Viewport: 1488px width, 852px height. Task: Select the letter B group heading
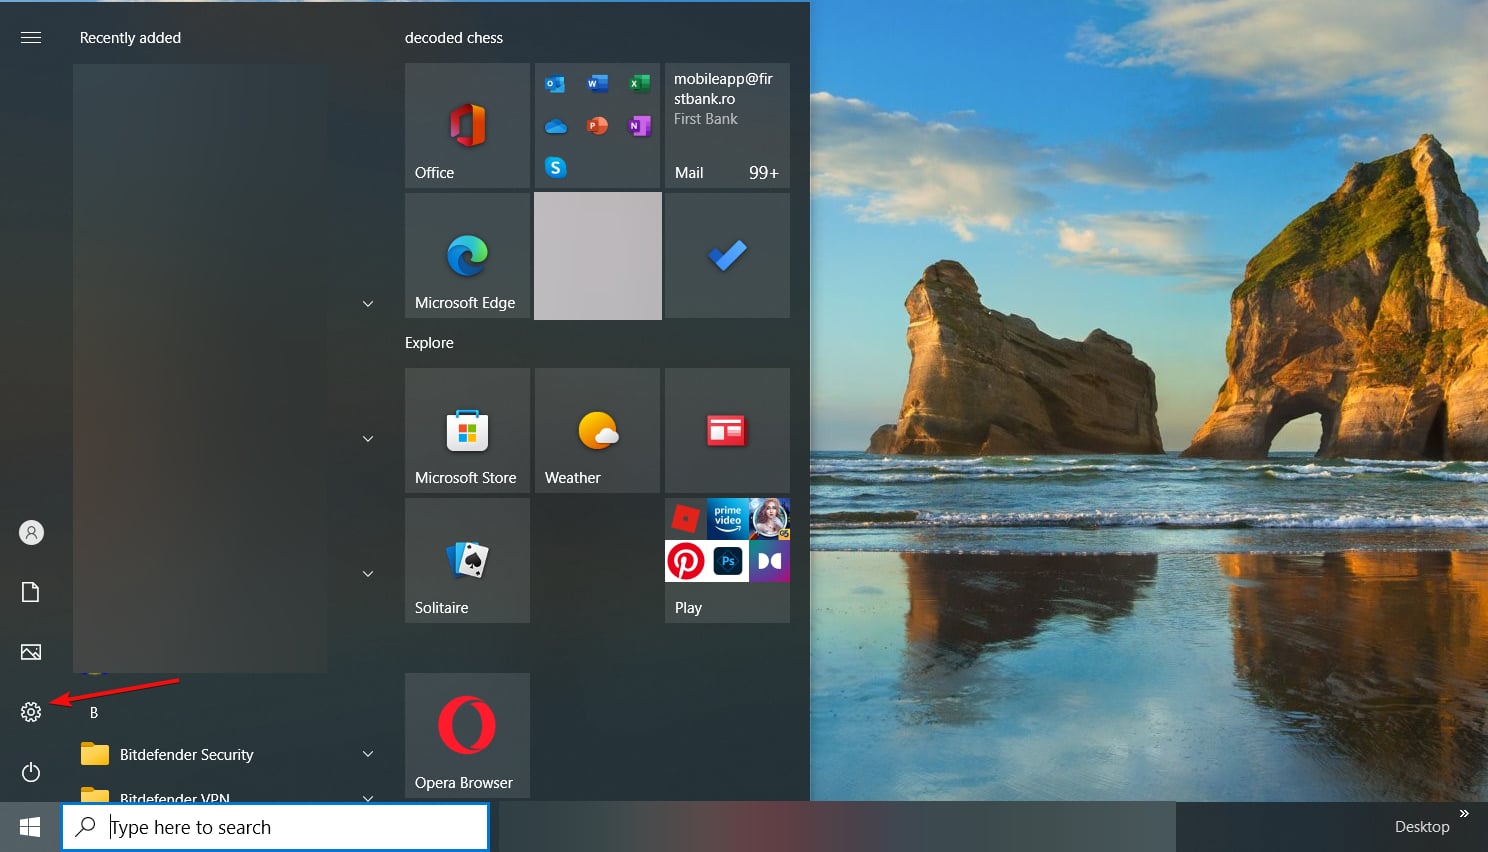pyautogui.click(x=93, y=712)
